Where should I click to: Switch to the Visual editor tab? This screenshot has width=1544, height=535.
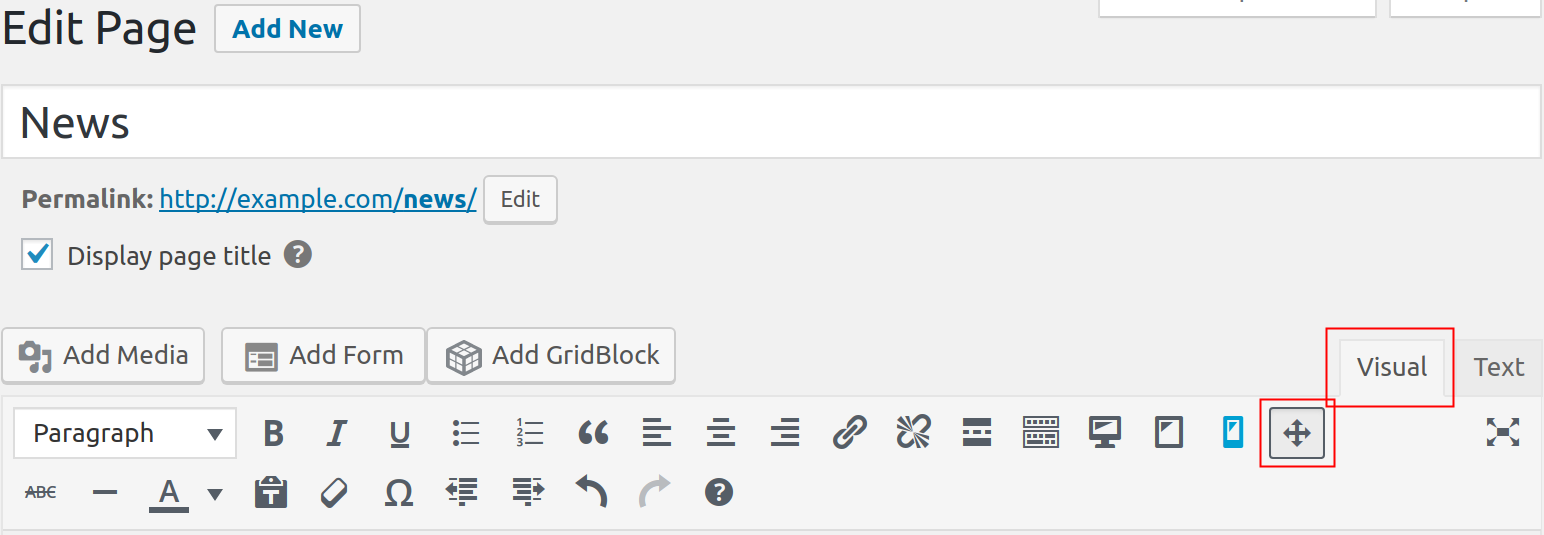(1391, 367)
